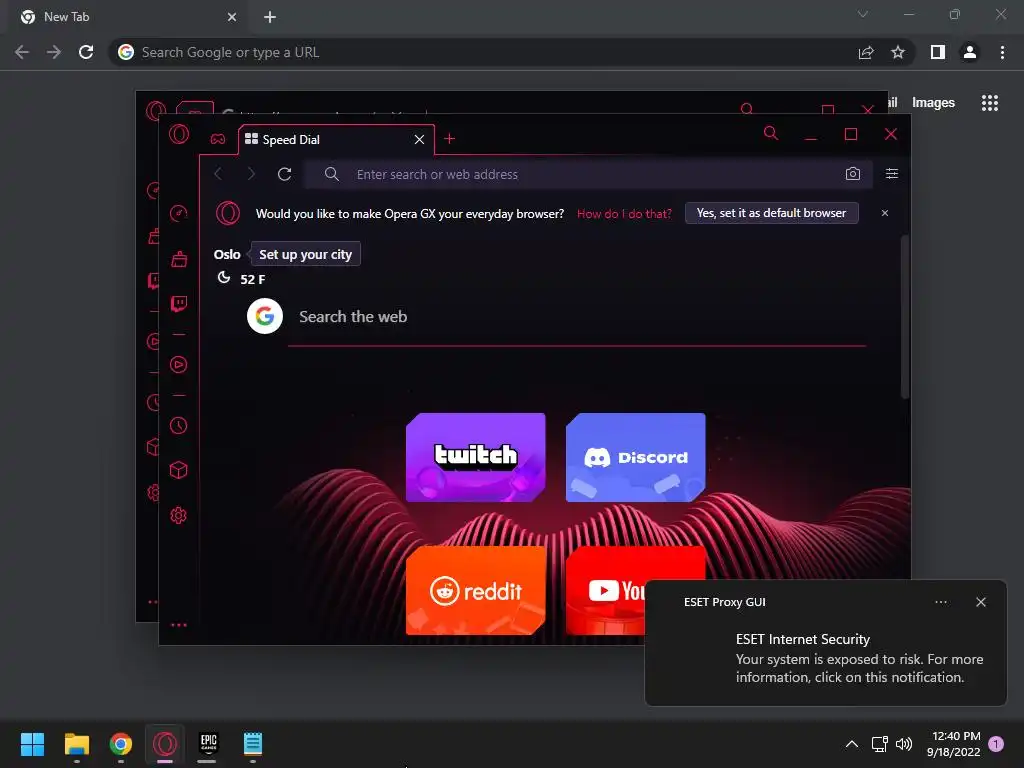Click 'Yes, set it as default browser'

point(771,213)
